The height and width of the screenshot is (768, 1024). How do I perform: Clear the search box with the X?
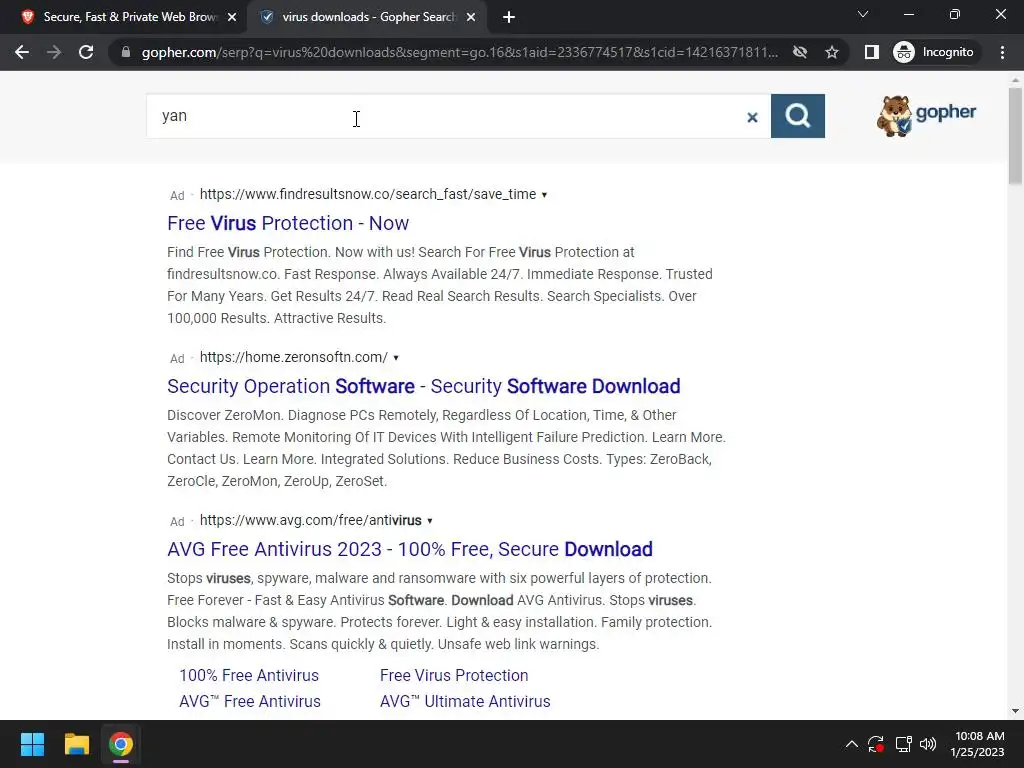752,117
